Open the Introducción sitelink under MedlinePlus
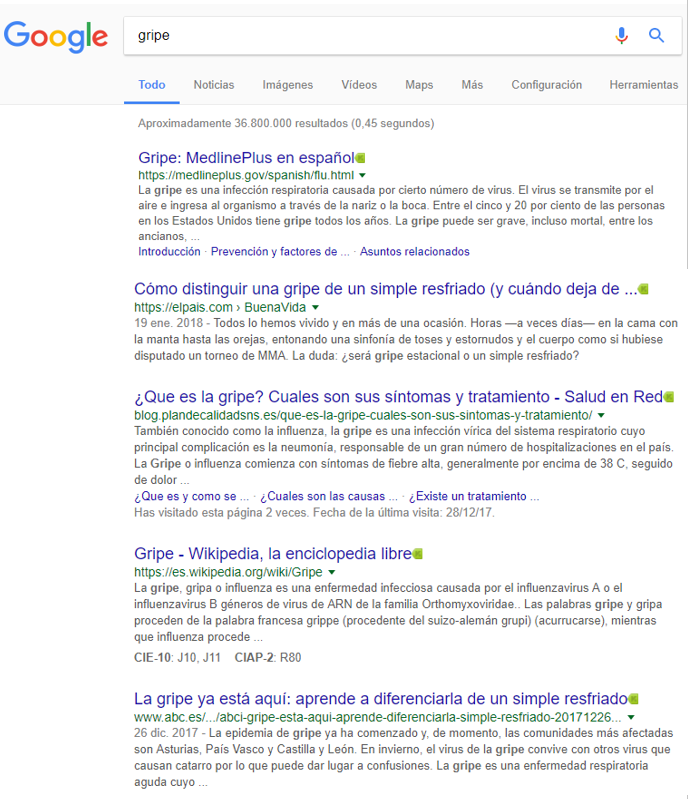Viewport: 688px width, 799px height. coord(169,252)
